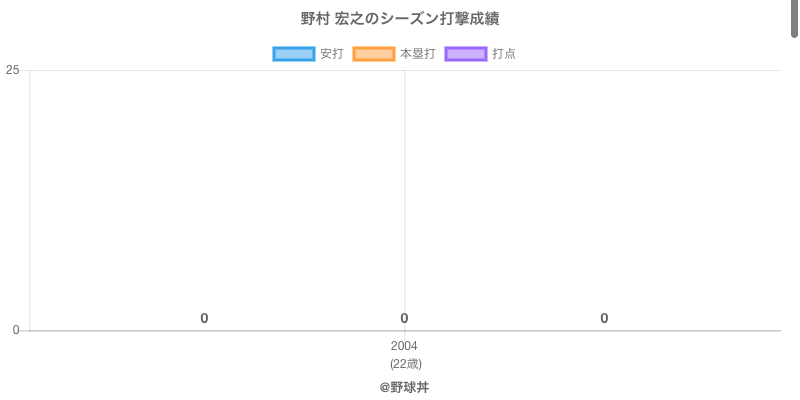Toggle the 打点 series via legend text

click(504, 54)
